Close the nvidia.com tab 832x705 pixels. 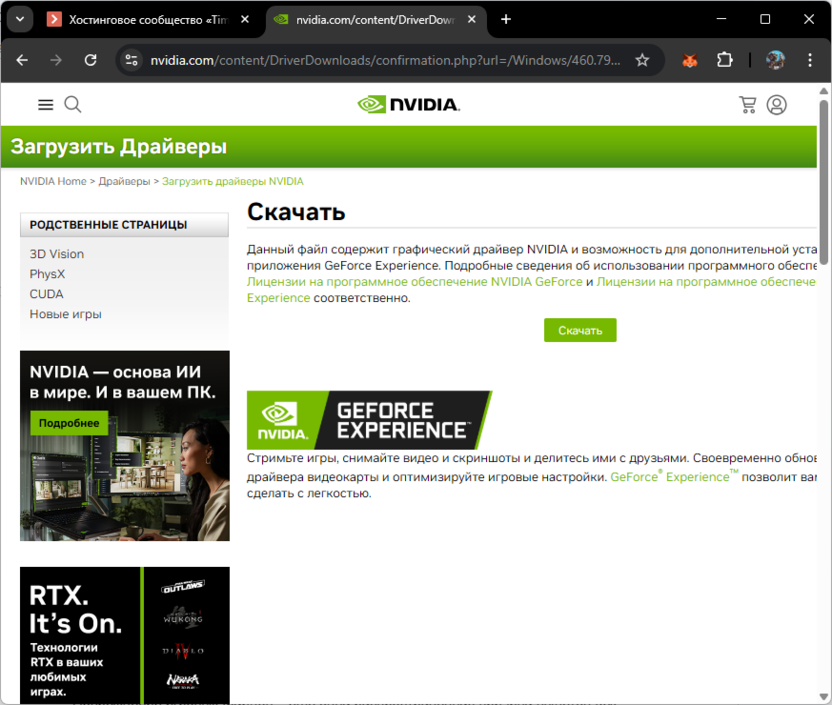click(x=471, y=20)
